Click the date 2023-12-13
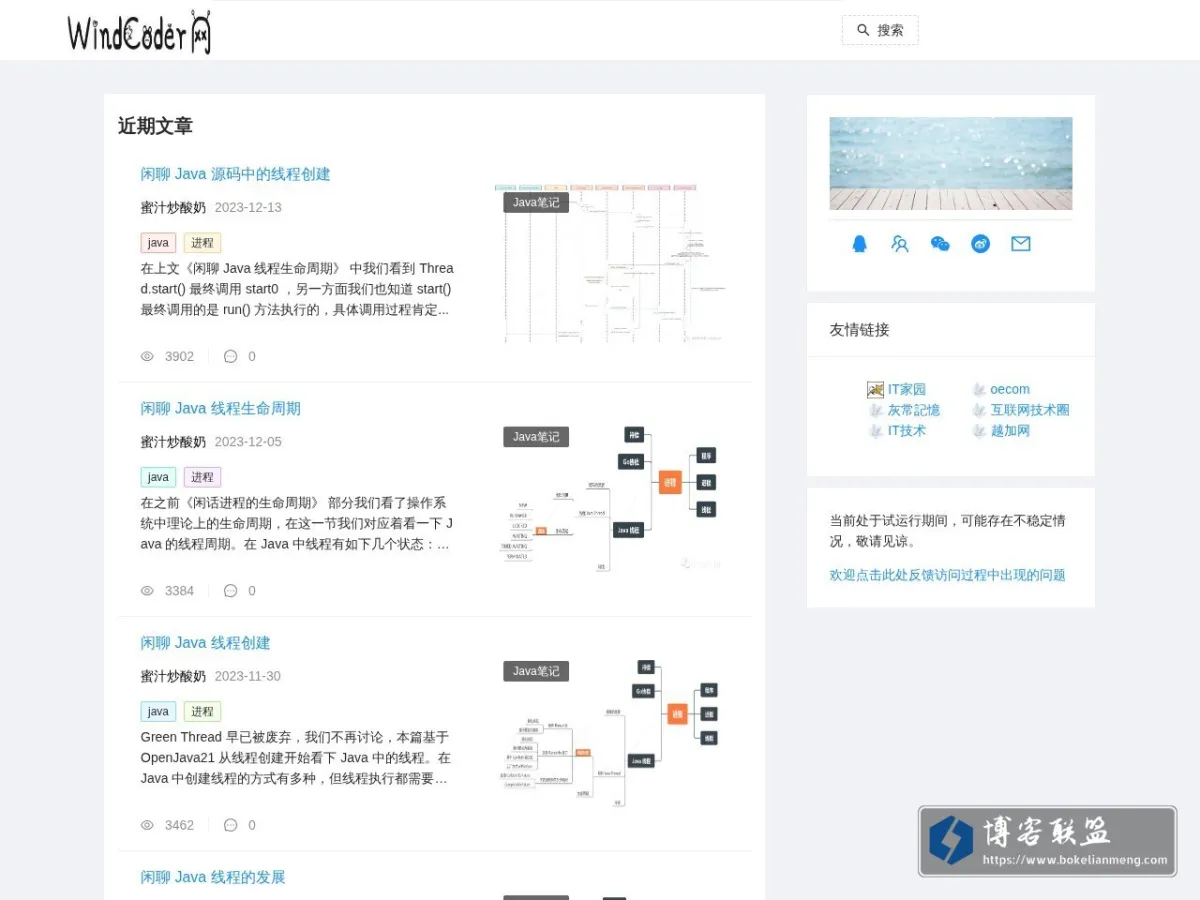Viewport: 1200px width, 900px height. pyautogui.click(x=248, y=207)
